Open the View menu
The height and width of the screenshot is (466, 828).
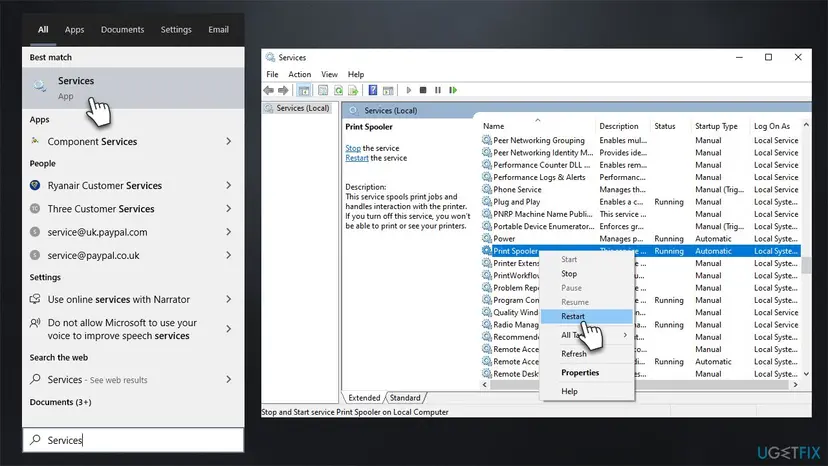329,74
